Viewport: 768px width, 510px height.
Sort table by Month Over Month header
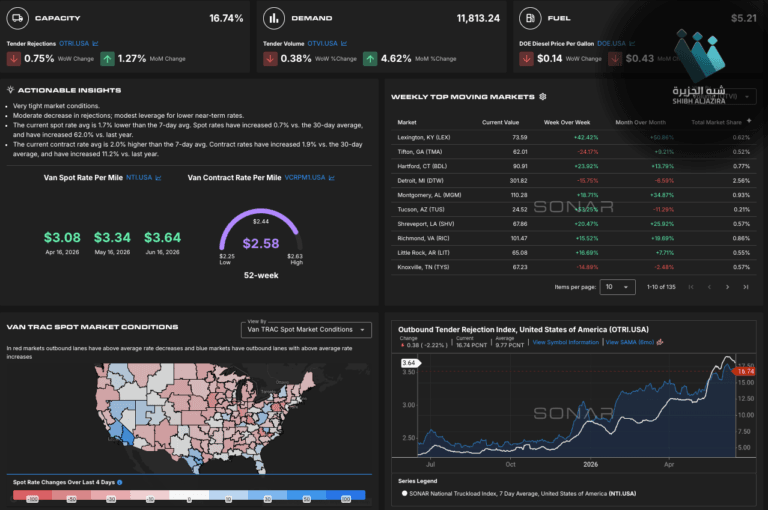[x=640, y=122]
